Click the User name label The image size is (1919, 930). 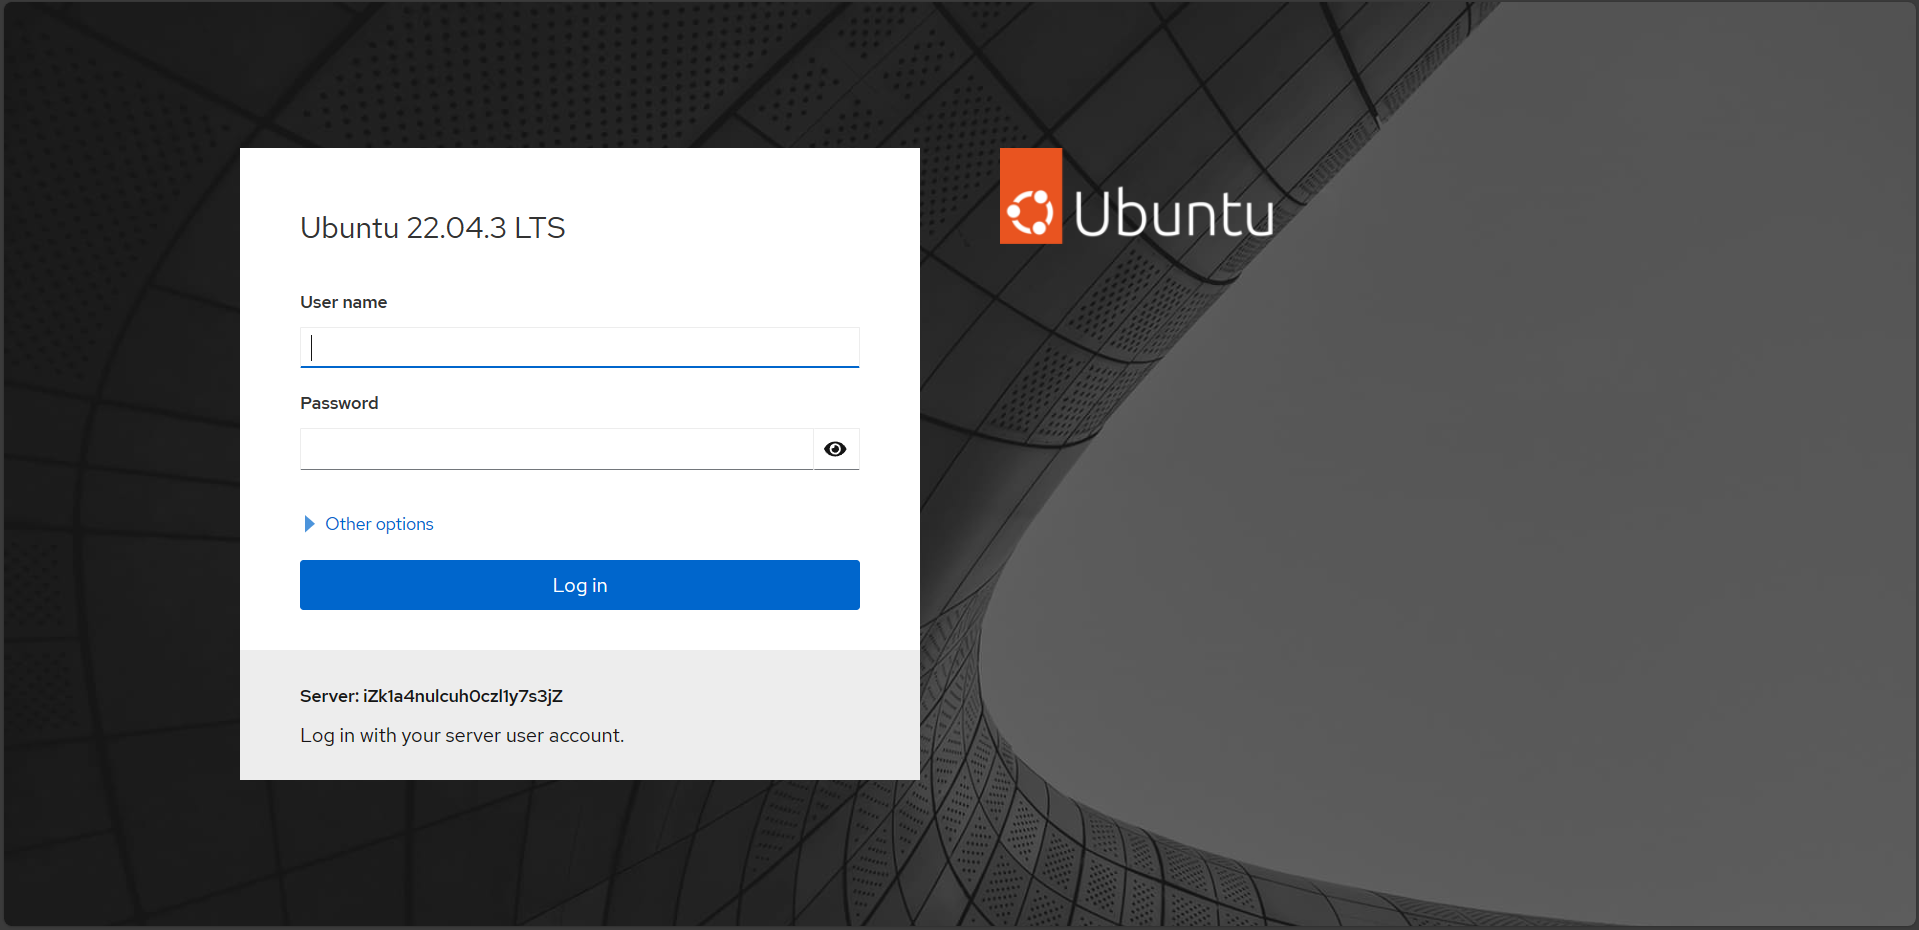(x=343, y=302)
